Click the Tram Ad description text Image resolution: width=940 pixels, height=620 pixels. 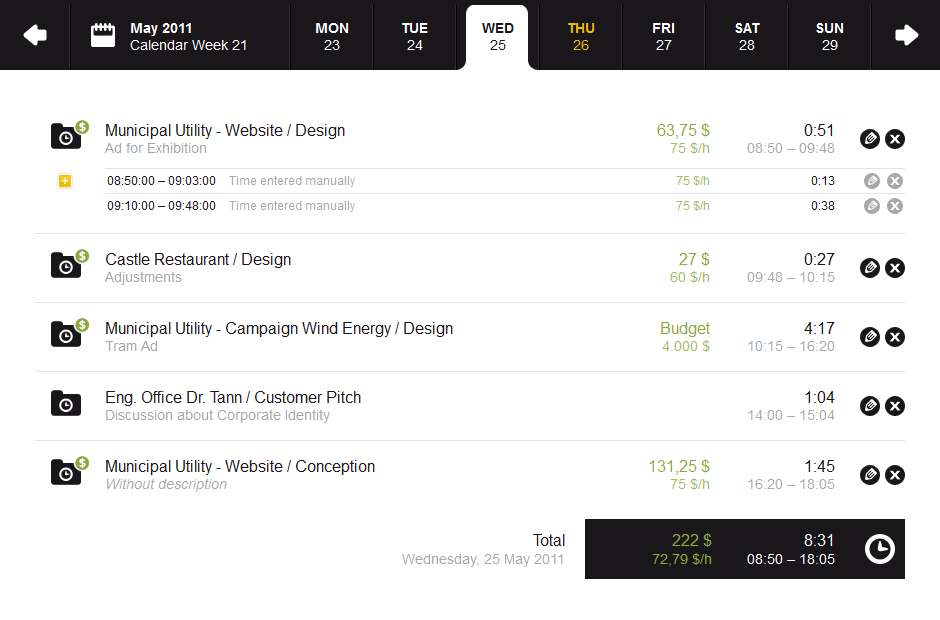click(131, 346)
